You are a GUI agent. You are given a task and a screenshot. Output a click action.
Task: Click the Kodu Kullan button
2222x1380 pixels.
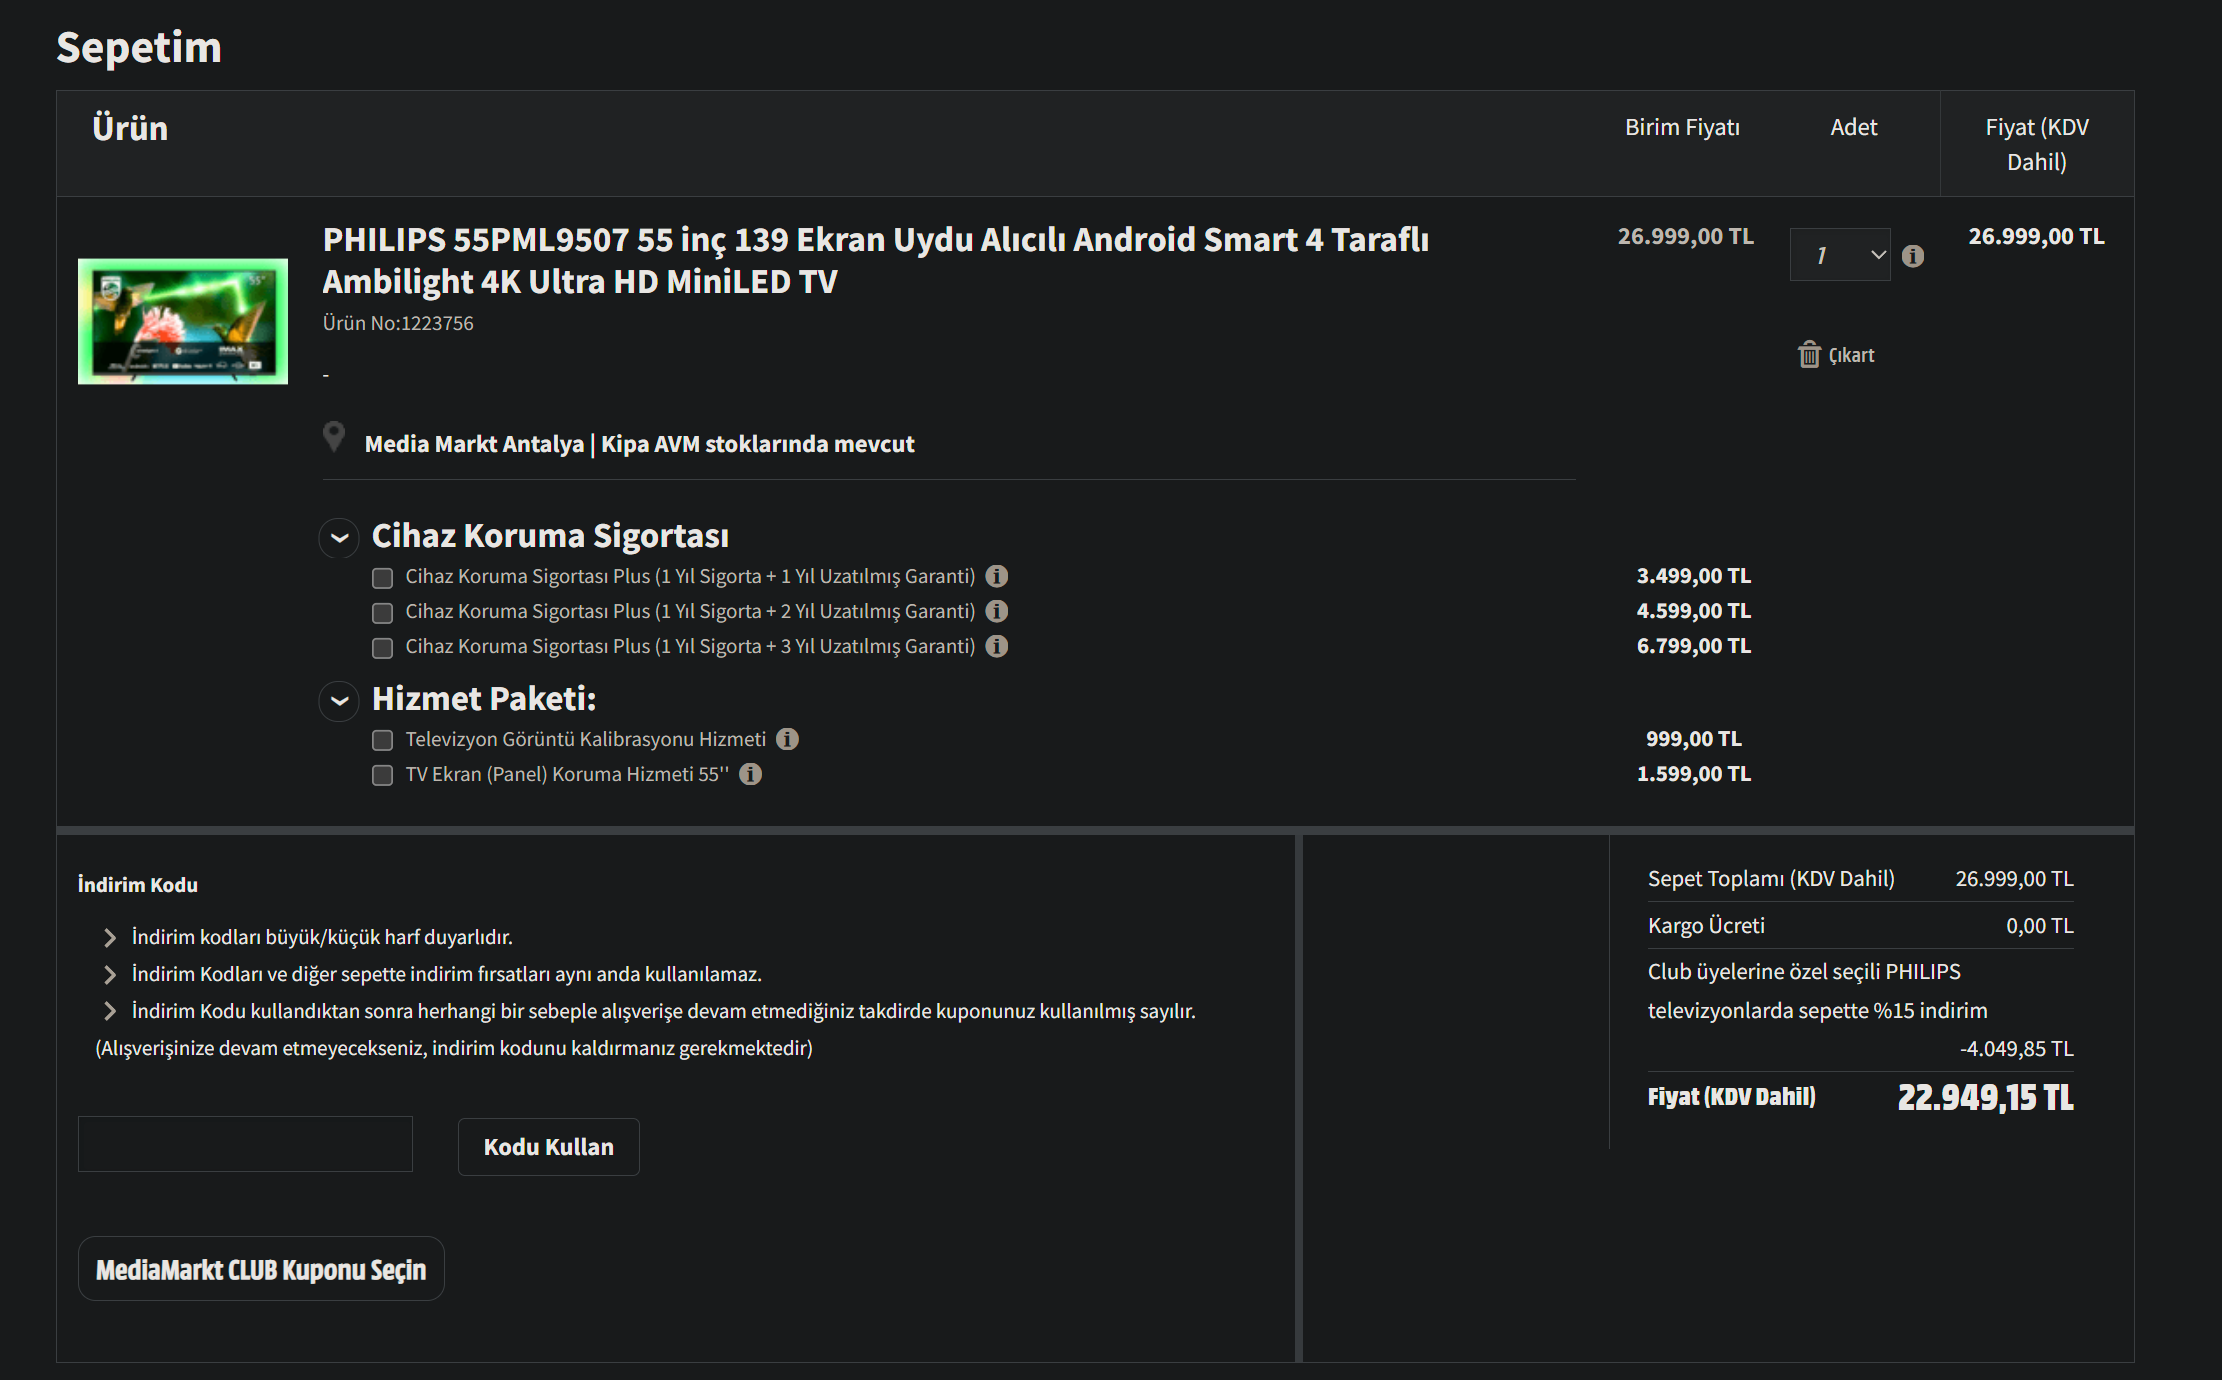(548, 1147)
